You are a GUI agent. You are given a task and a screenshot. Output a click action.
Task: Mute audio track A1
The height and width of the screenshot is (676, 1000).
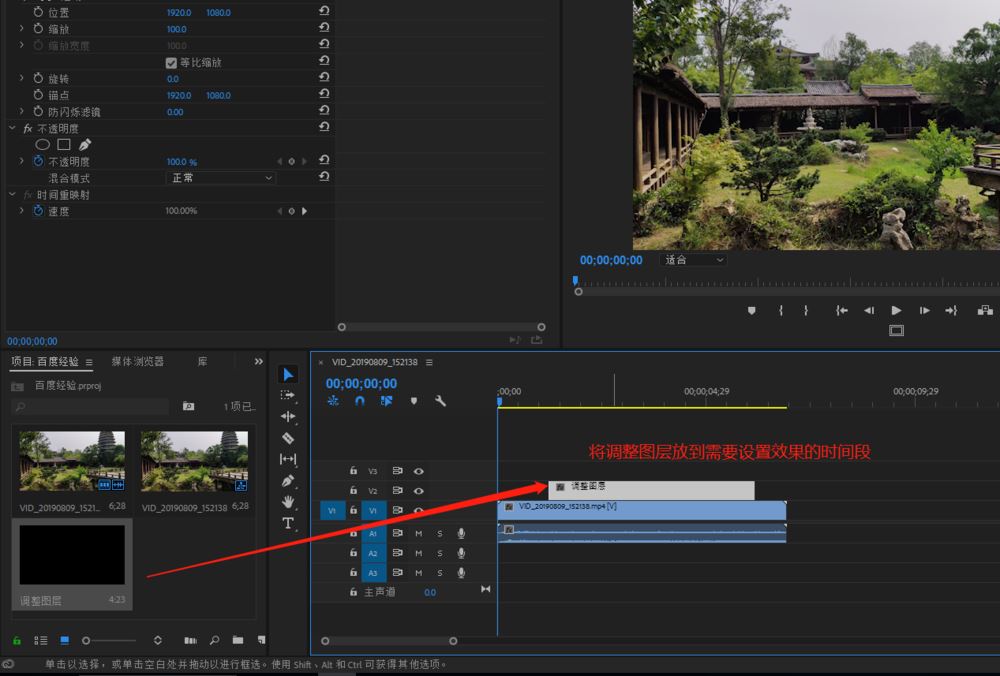pyautogui.click(x=418, y=534)
